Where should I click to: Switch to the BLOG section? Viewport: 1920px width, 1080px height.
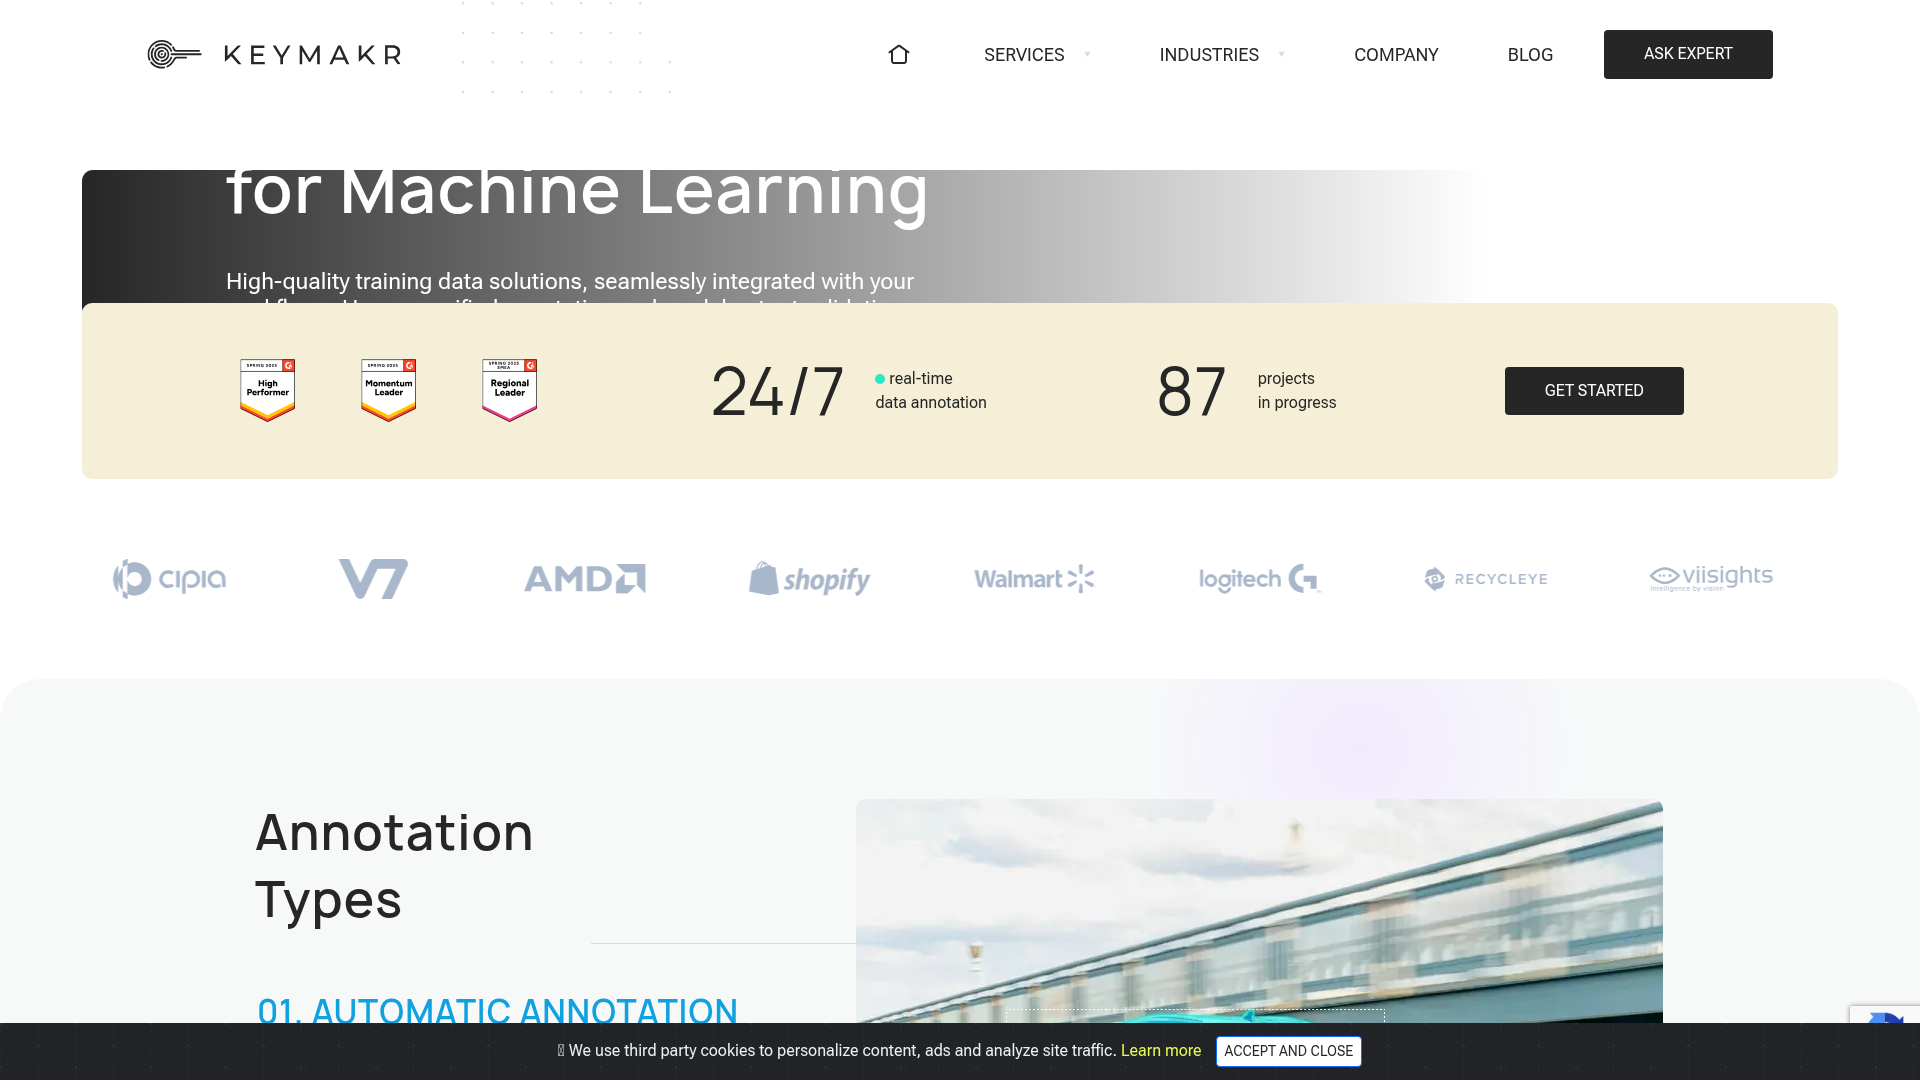pyautogui.click(x=1530, y=55)
